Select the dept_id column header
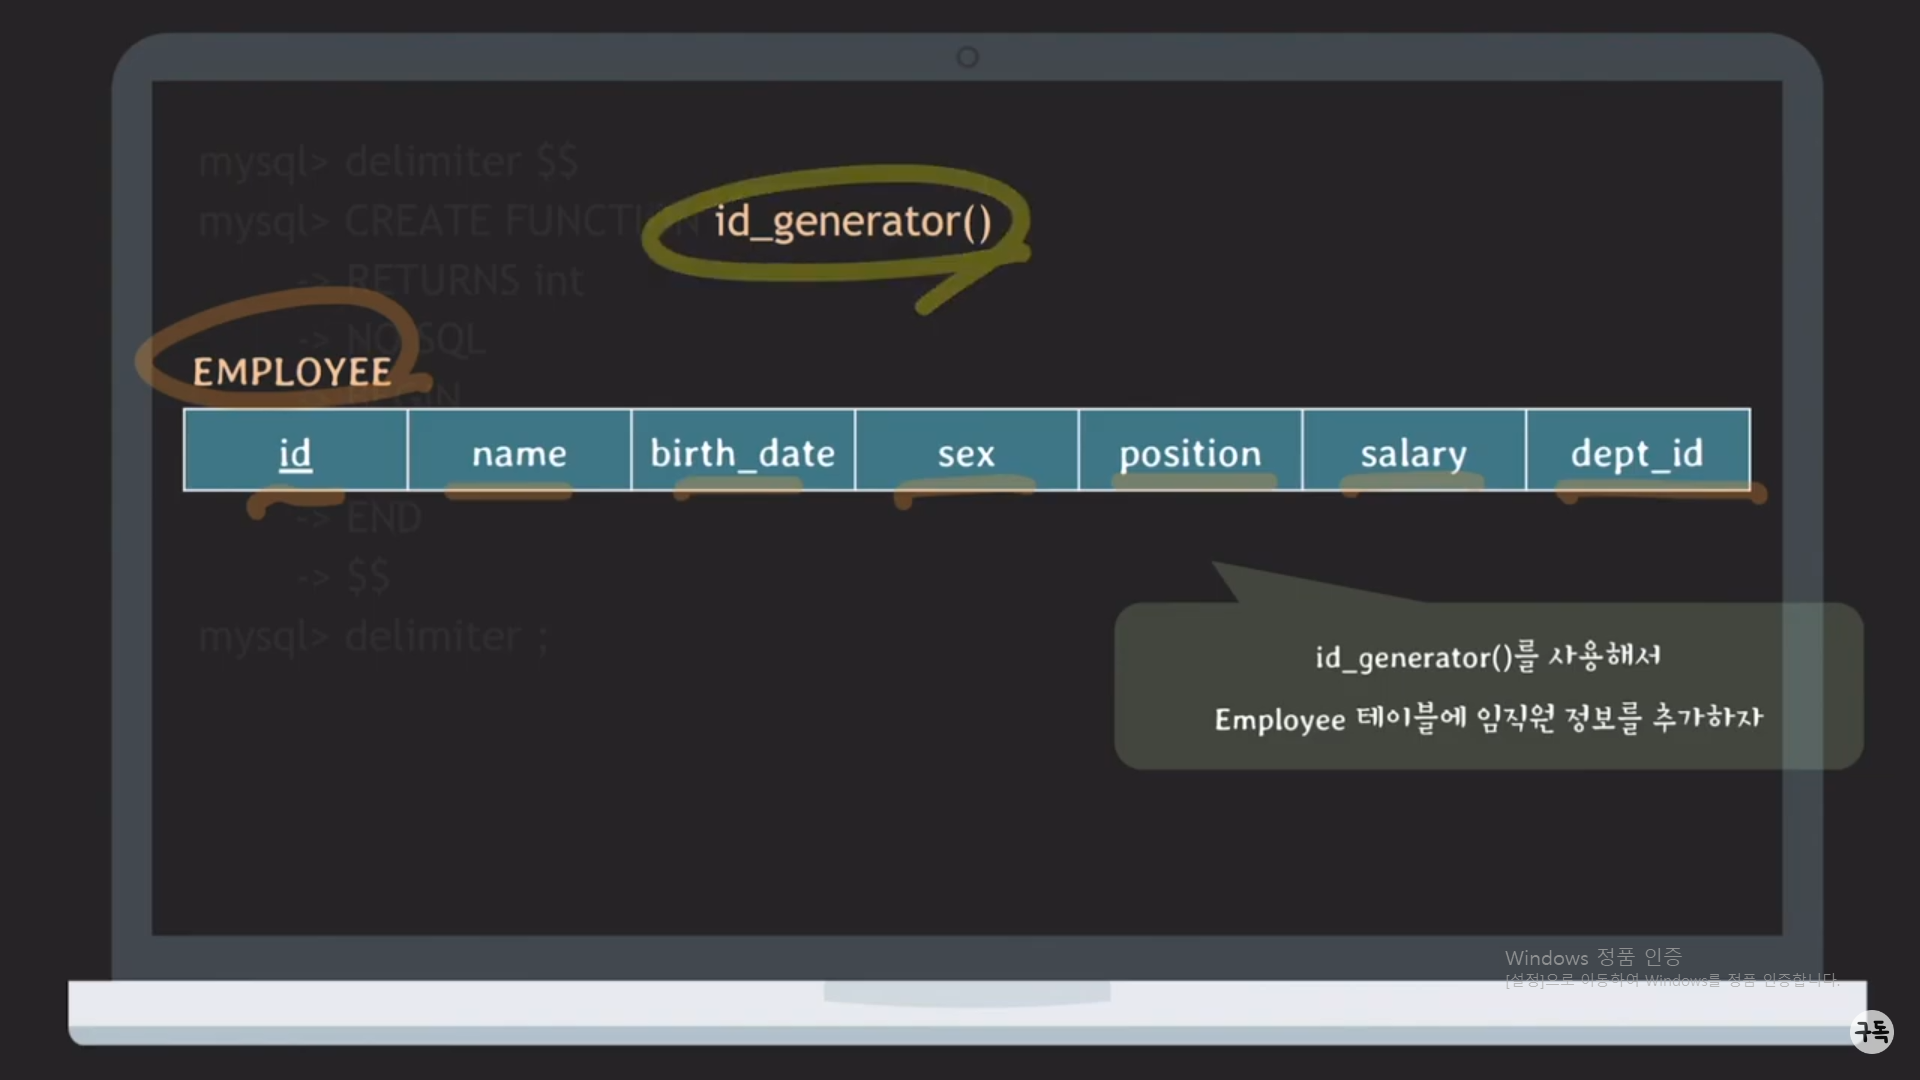The image size is (1920, 1080). 1637,452
